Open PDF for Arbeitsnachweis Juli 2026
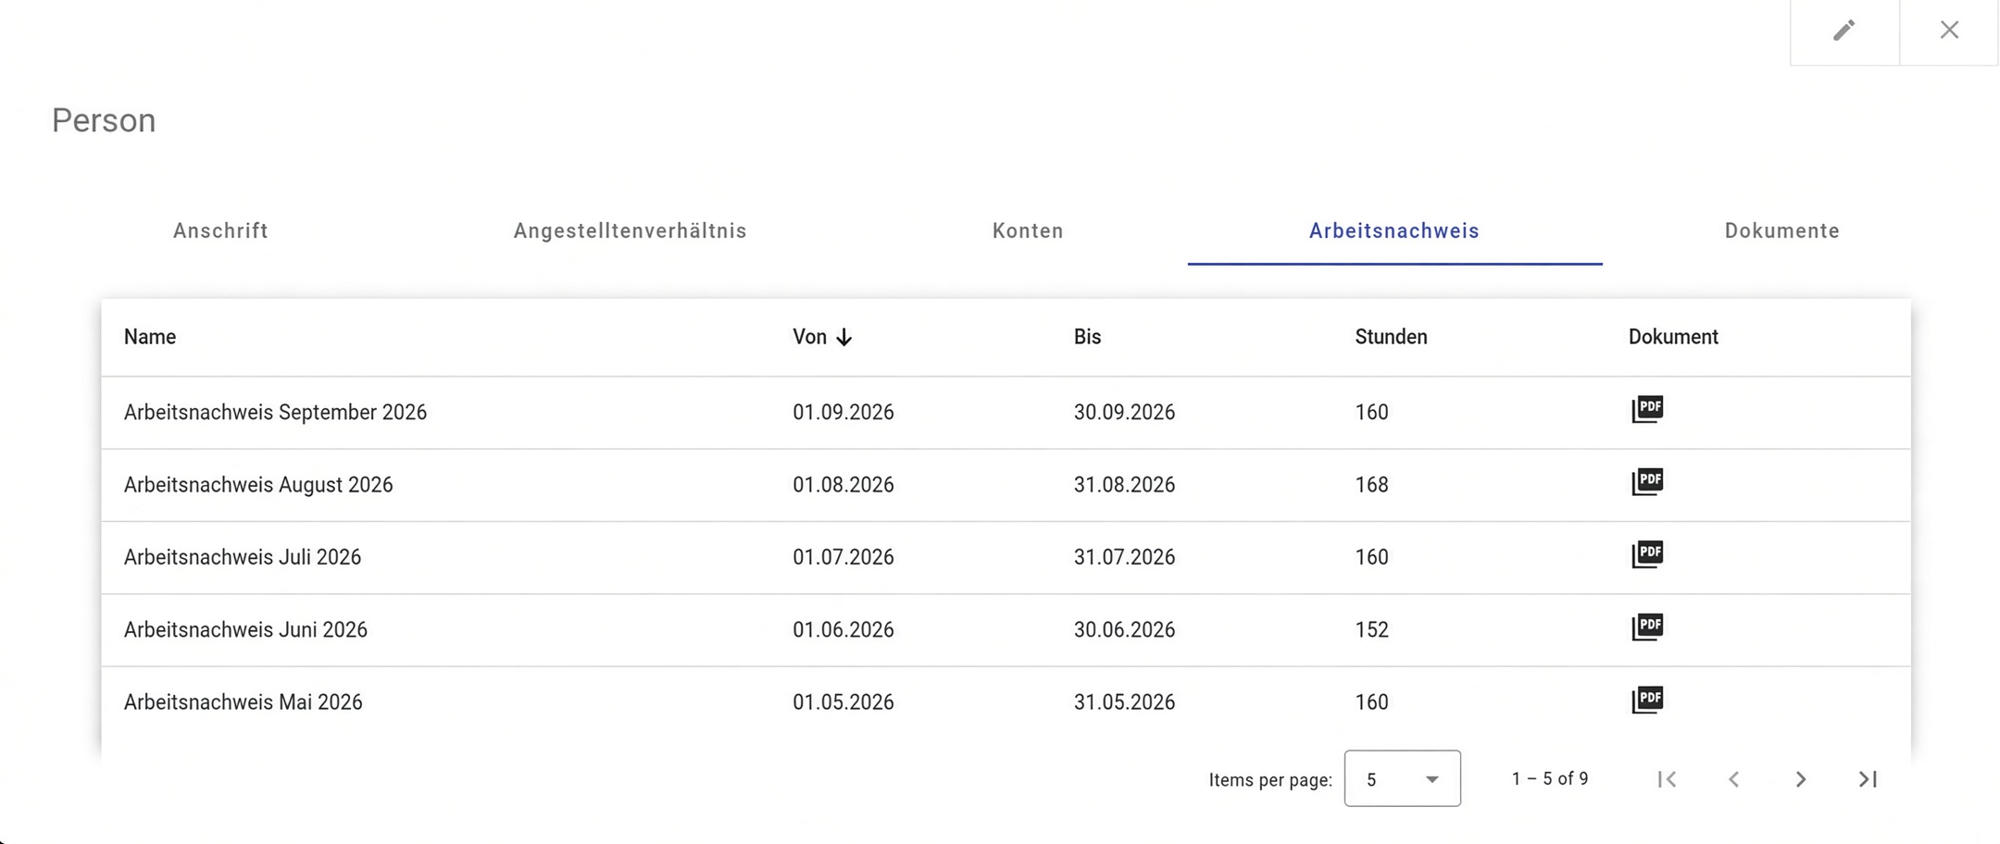Image resolution: width=2000 pixels, height=844 pixels. (1647, 555)
